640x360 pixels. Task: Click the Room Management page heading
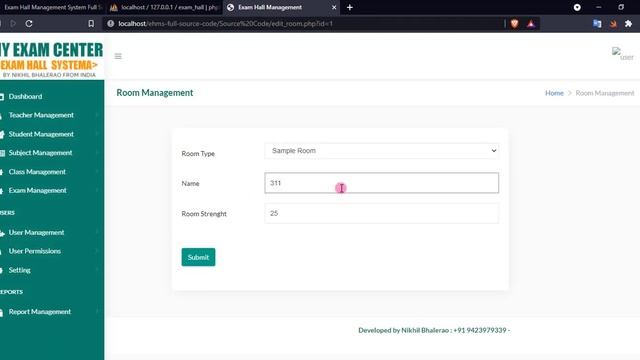click(155, 93)
